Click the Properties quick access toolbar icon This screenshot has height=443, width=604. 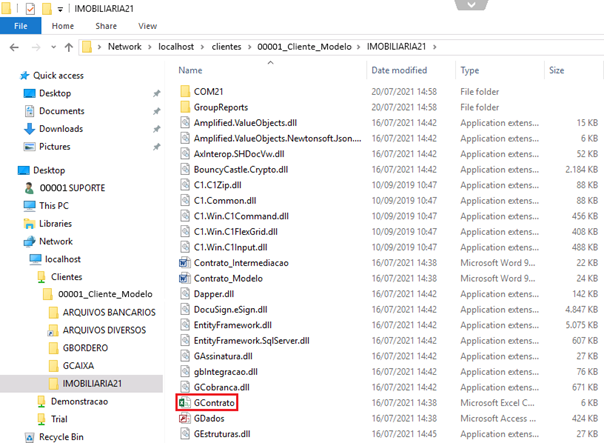pos(30,8)
